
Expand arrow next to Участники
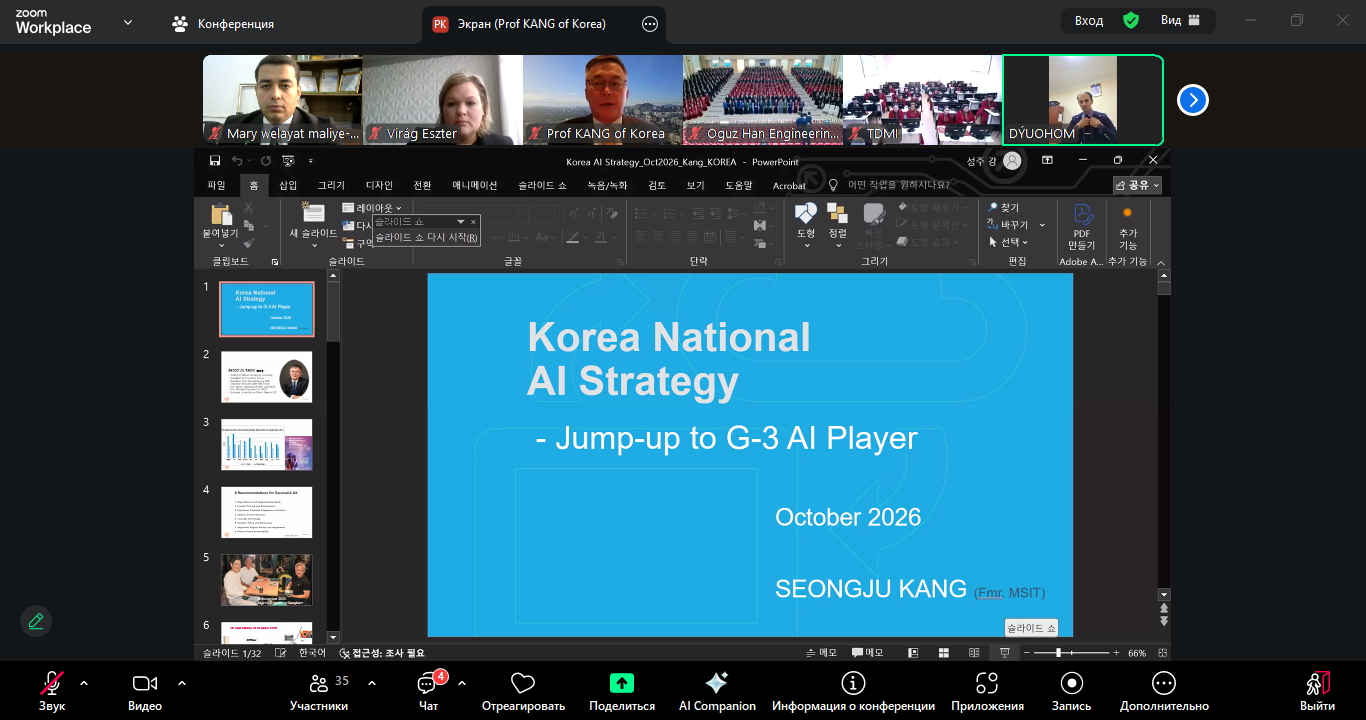tap(372, 683)
